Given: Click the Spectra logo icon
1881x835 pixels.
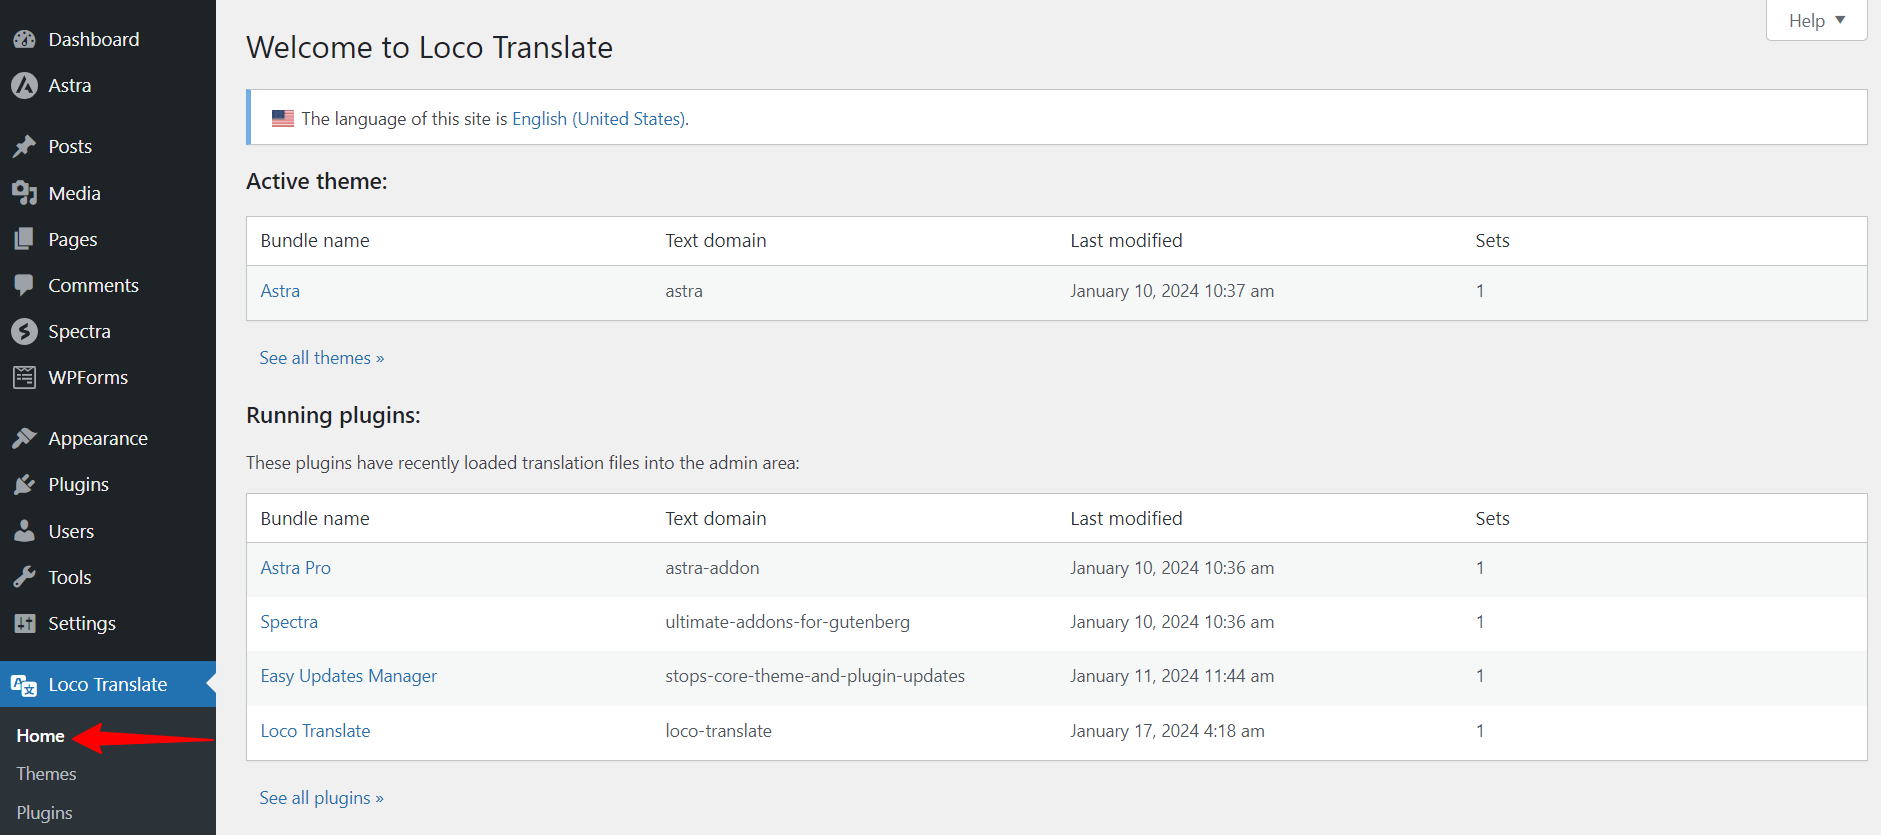Looking at the screenshot, I should pyautogui.click(x=24, y=331).
